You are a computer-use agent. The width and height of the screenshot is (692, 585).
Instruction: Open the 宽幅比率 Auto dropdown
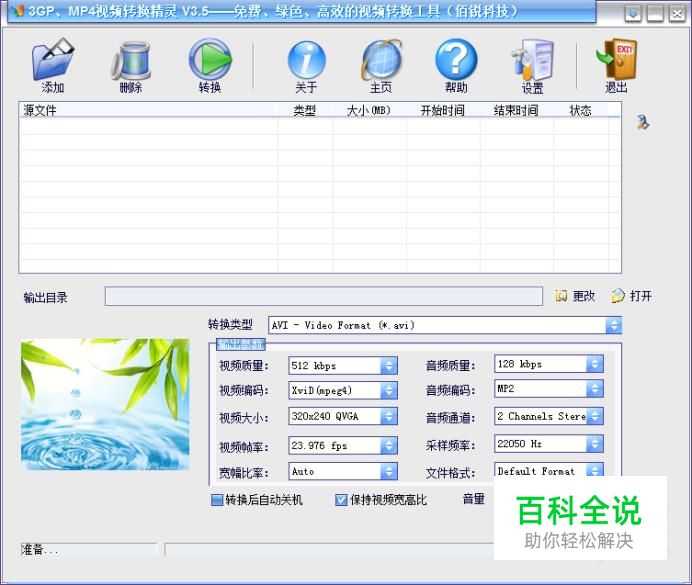tap(388, 471)
